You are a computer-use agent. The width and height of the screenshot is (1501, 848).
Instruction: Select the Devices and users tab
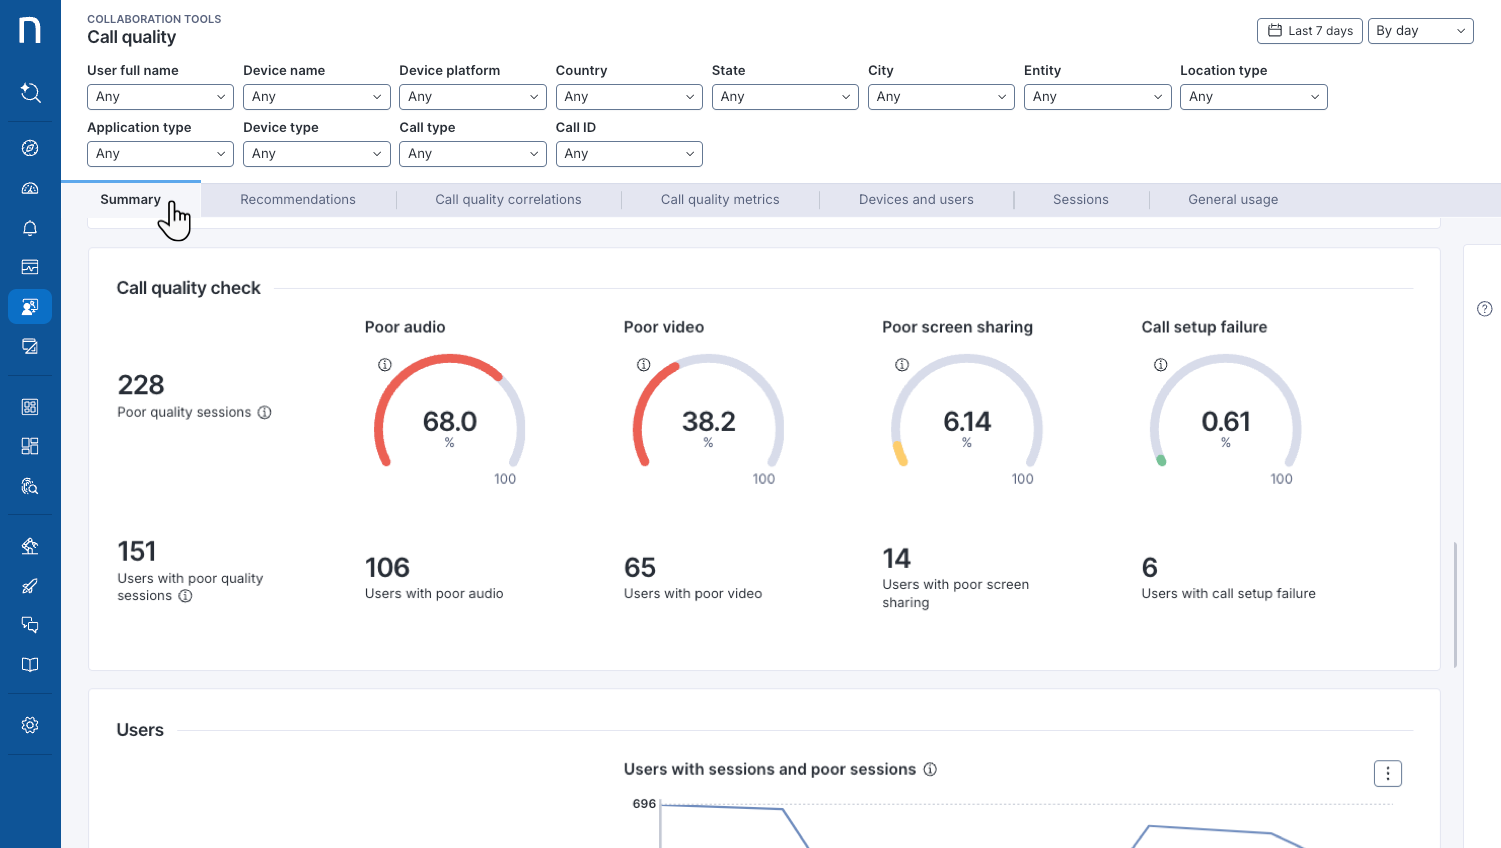[x=915, y=199]
